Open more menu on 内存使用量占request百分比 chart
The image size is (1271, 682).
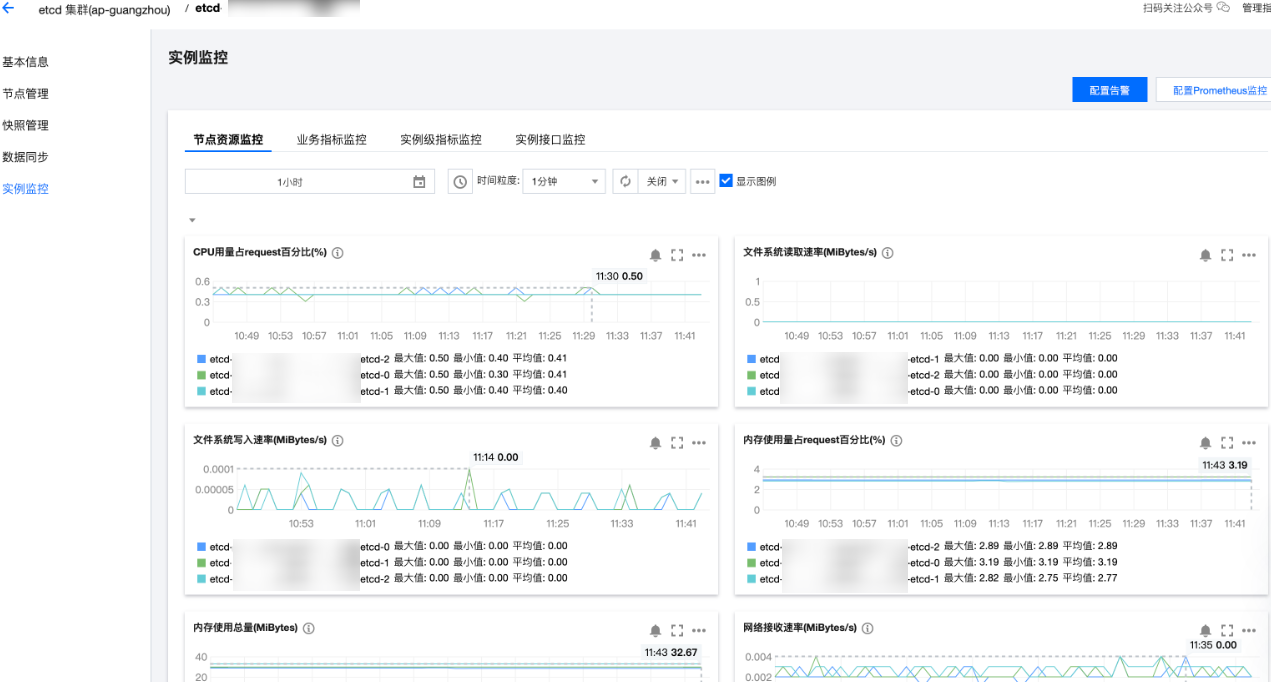(1249, 442)
